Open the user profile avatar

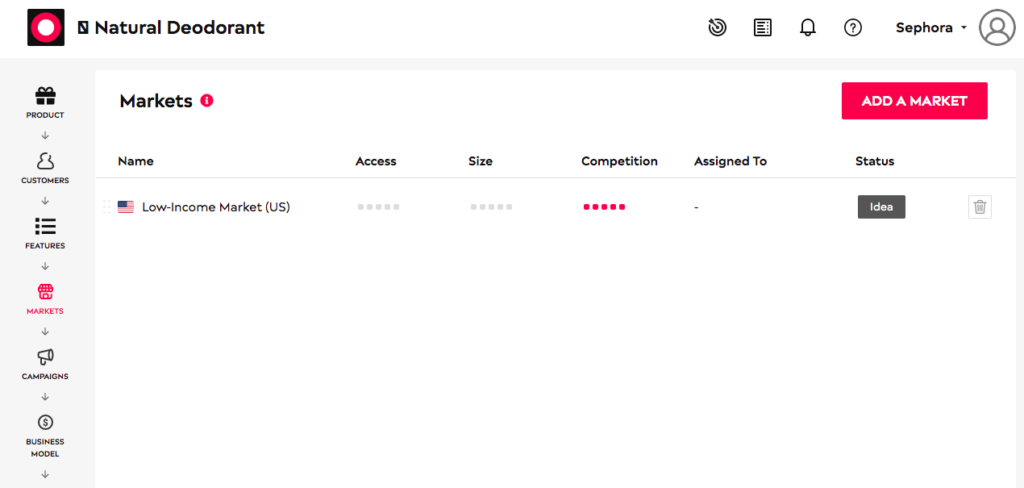click(997, 27)
